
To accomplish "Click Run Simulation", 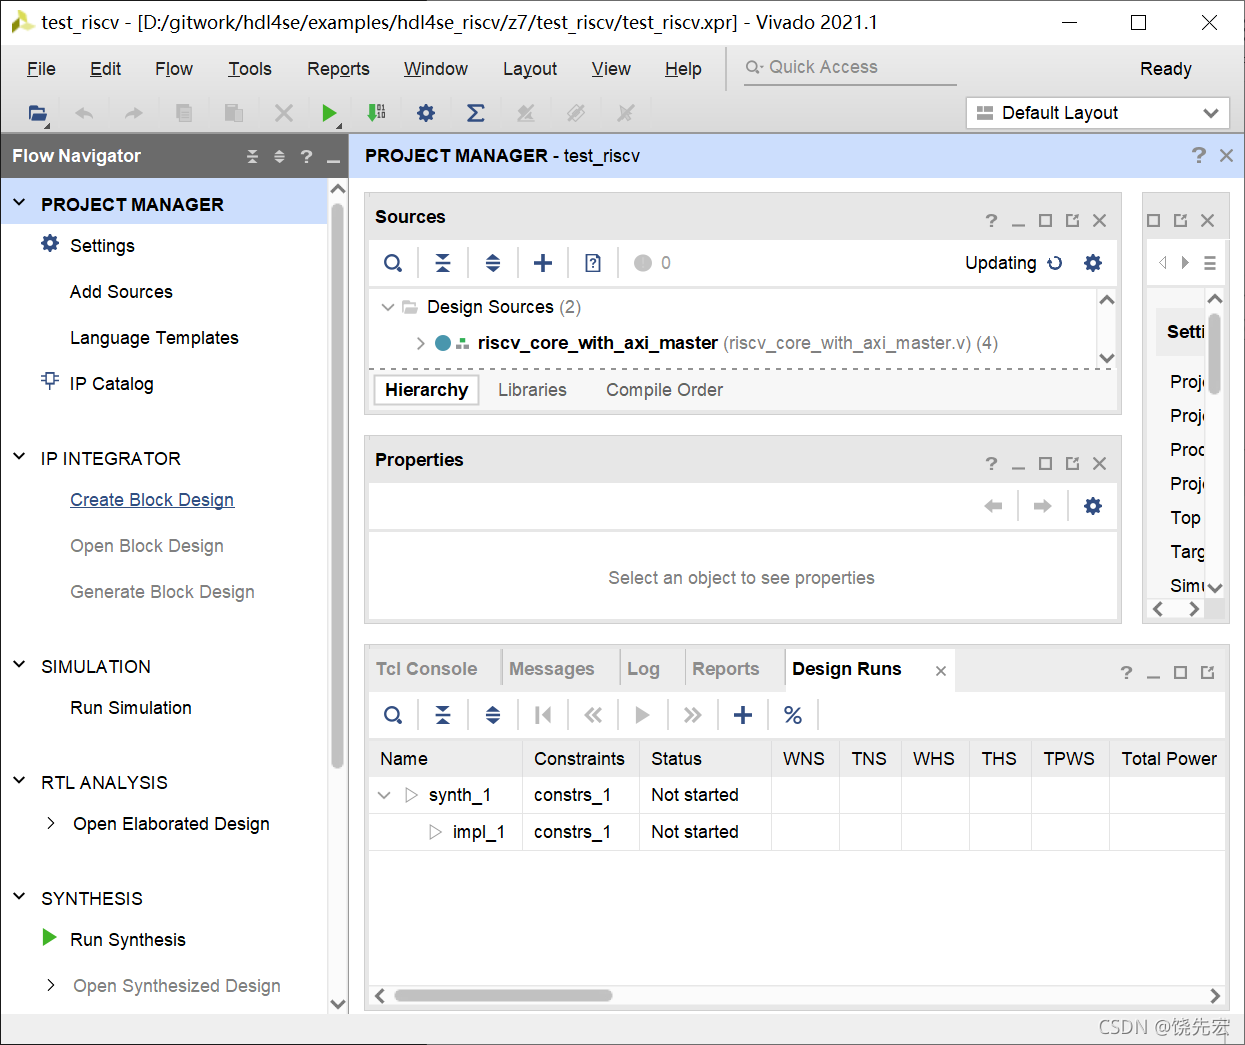I will pyautogui.click(x=131, y=708).
